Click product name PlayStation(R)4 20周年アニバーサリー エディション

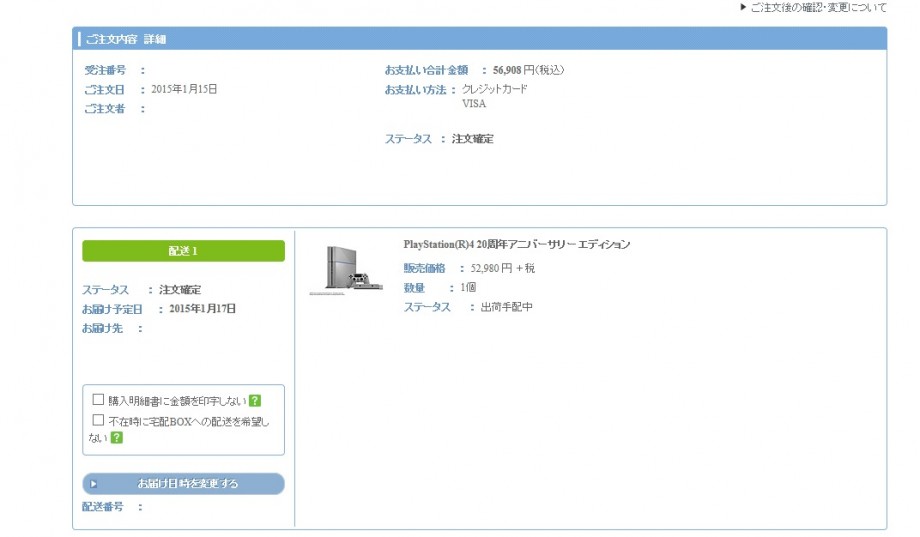point(516,245)
